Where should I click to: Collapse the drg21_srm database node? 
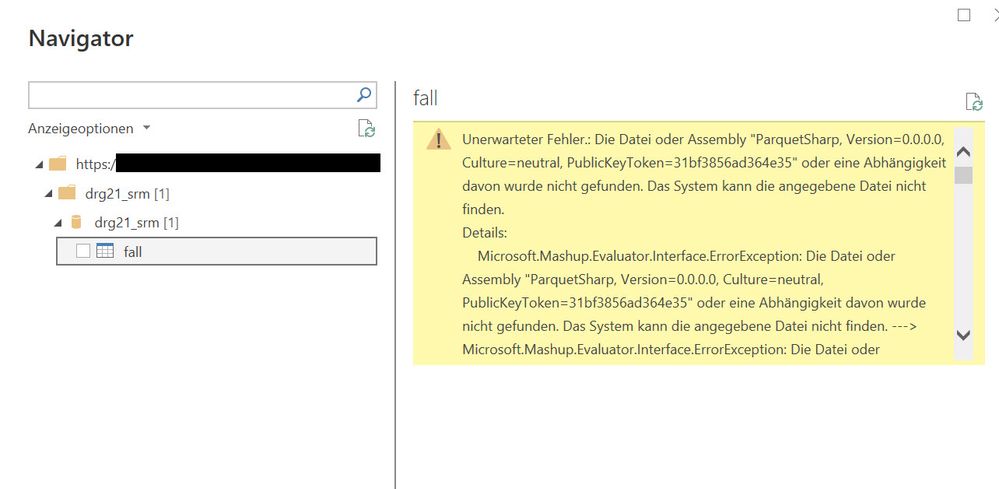pyautogui.click(x=58, y=223)
